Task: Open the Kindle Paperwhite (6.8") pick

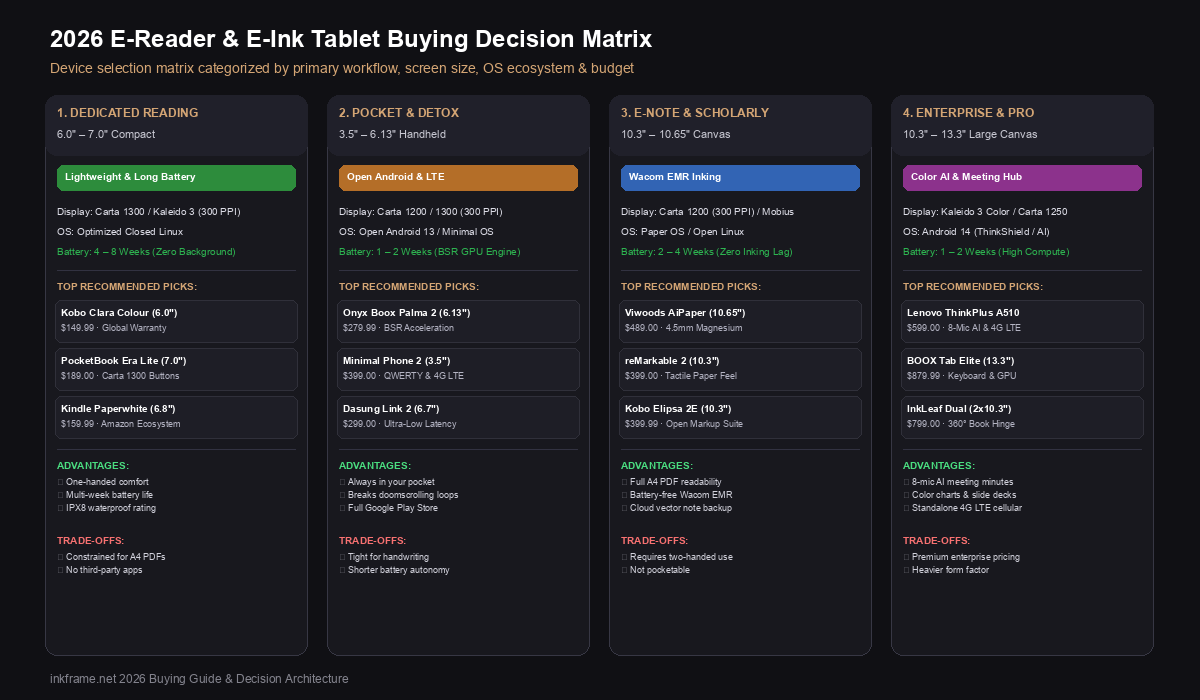Action: (x=176, y=417)
